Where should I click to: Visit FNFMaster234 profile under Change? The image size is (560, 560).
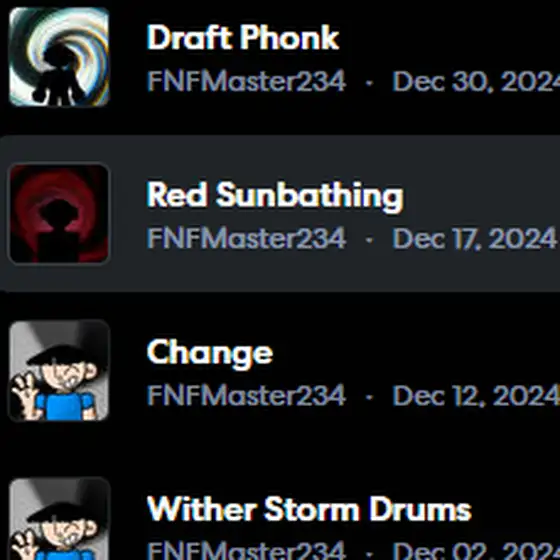tap(246, 395)
